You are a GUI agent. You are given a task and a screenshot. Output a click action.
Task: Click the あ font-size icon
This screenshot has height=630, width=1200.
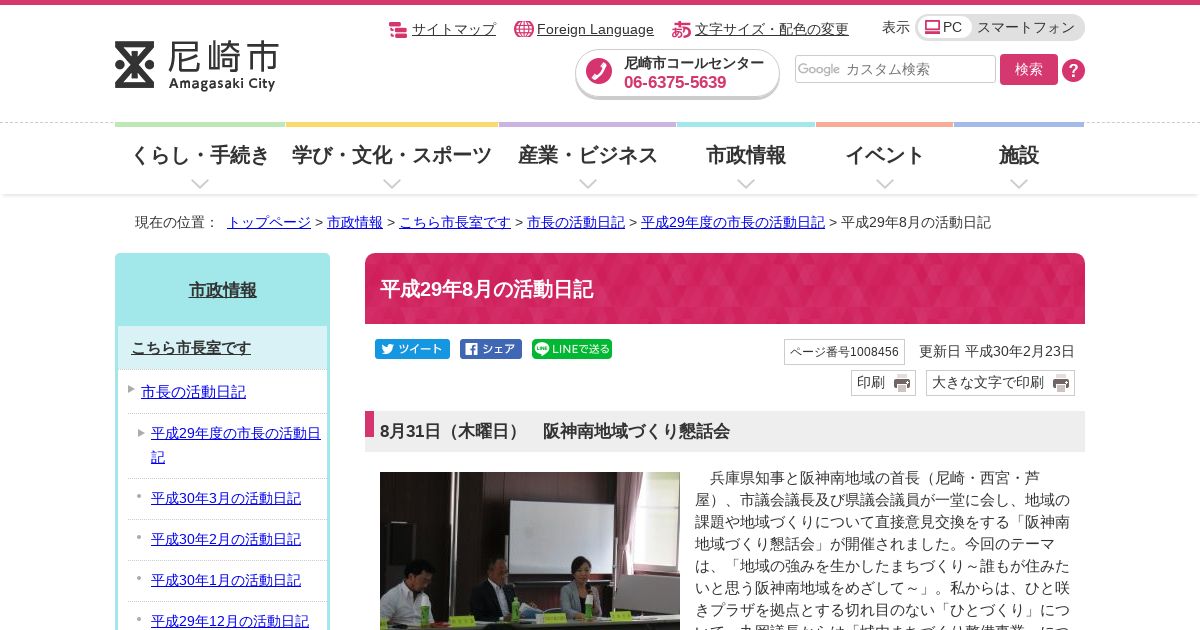(681, 30)
